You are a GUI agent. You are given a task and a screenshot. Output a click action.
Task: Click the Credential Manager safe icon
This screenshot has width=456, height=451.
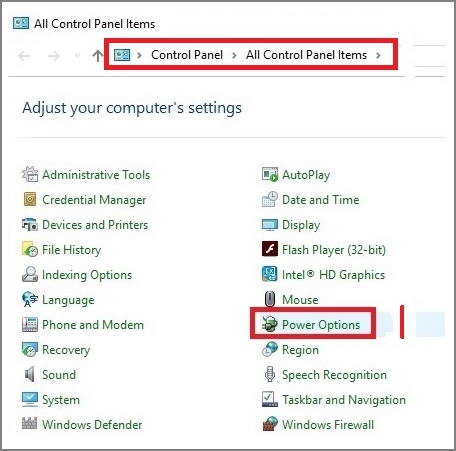30,199
